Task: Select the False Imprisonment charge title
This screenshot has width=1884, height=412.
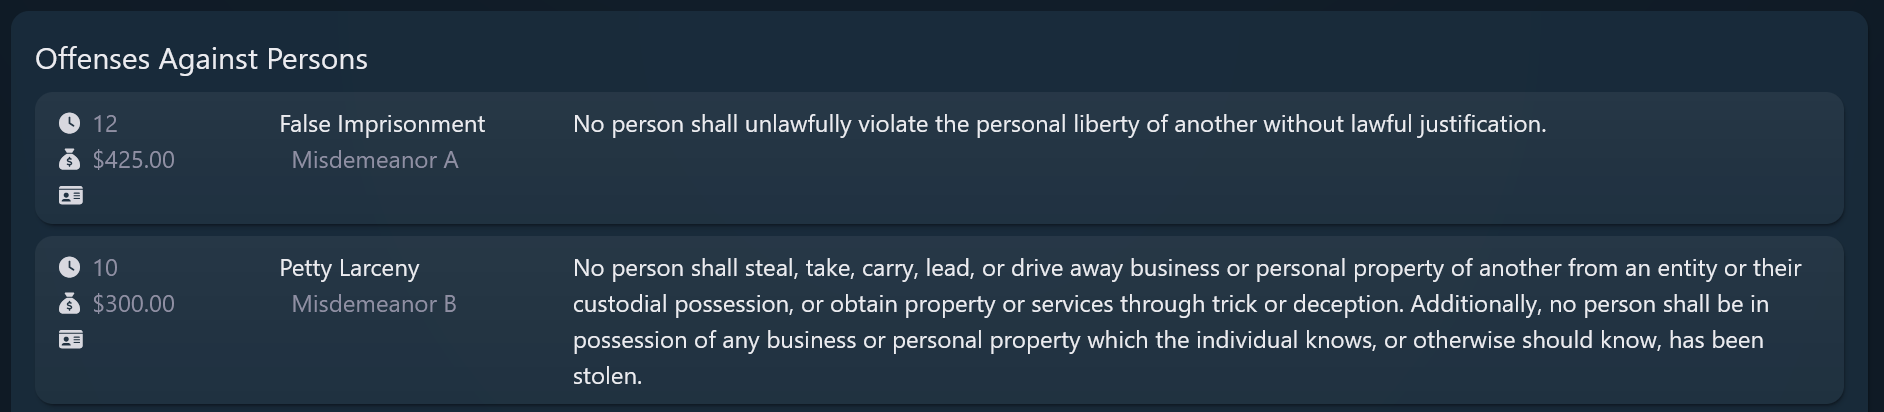Action: 381,124
